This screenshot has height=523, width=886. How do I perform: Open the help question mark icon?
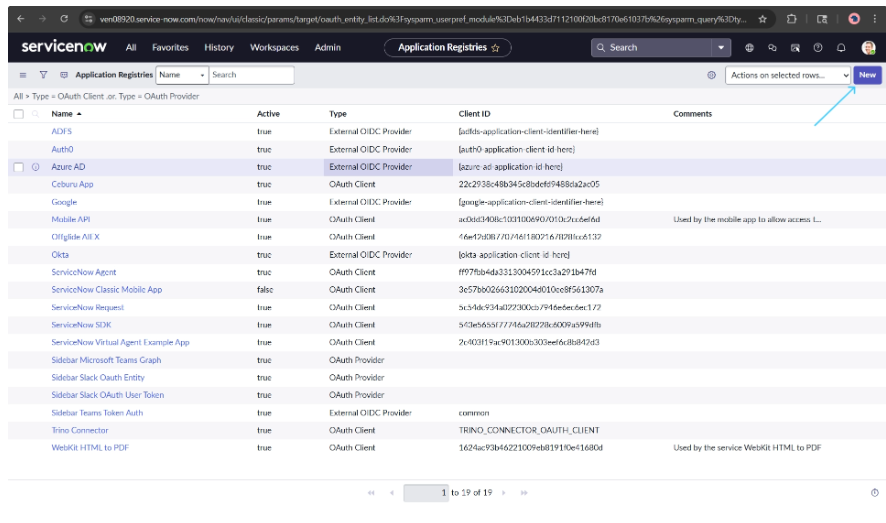point(818,48)
